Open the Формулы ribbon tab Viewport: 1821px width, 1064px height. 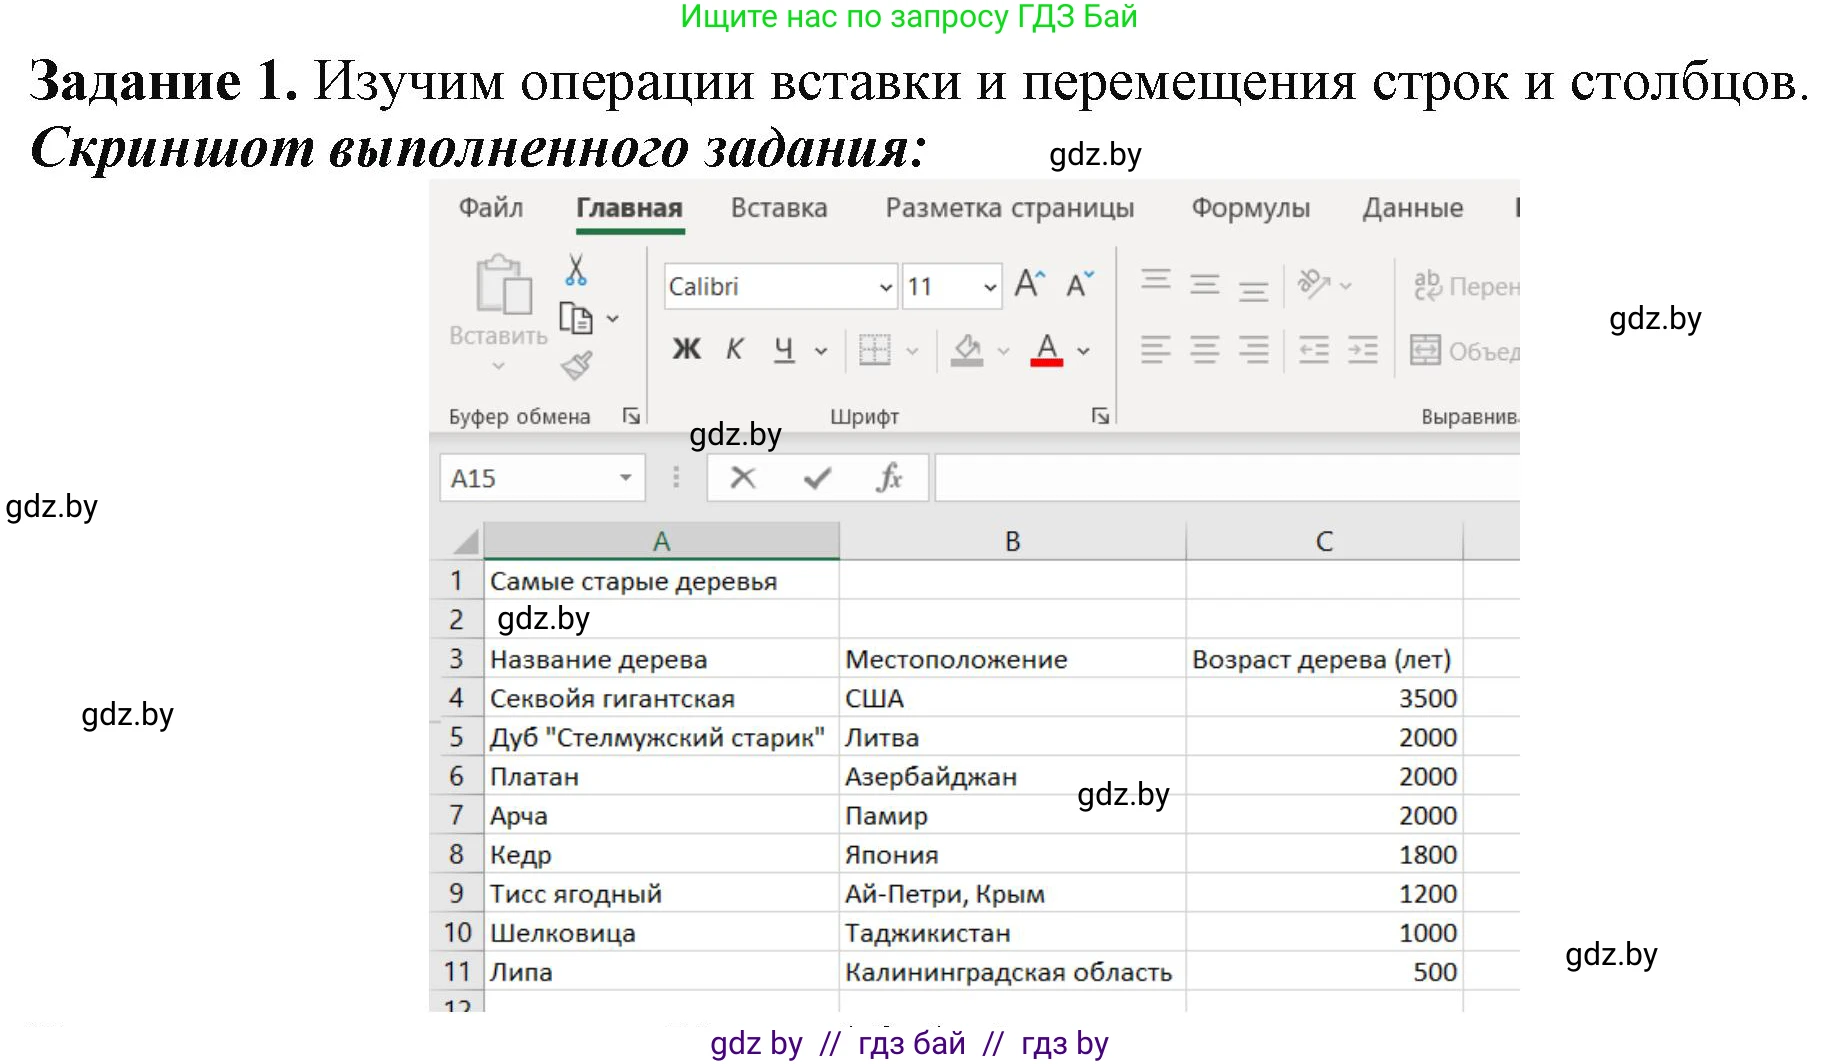pyautogui.click(x=1250, y=208)
